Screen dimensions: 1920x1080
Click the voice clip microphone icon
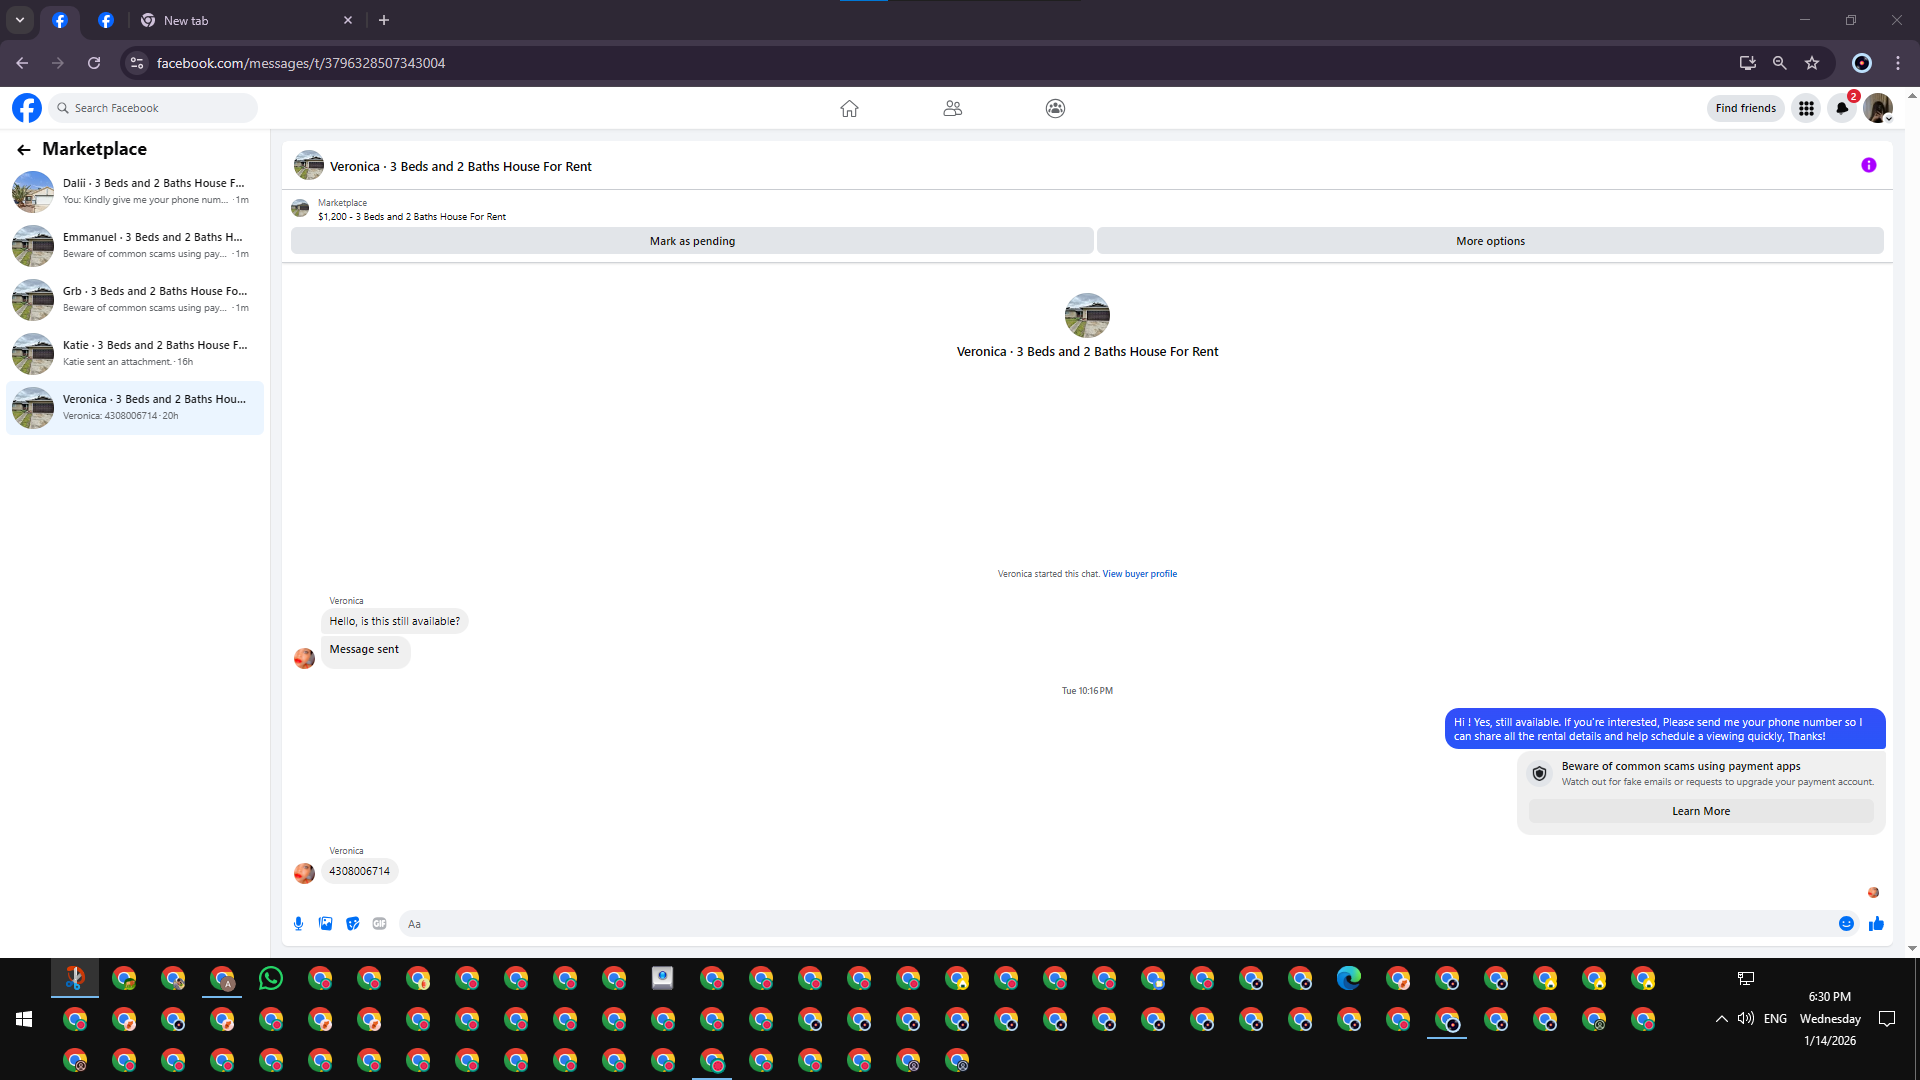pyautogui.click(x=298, y=924)
